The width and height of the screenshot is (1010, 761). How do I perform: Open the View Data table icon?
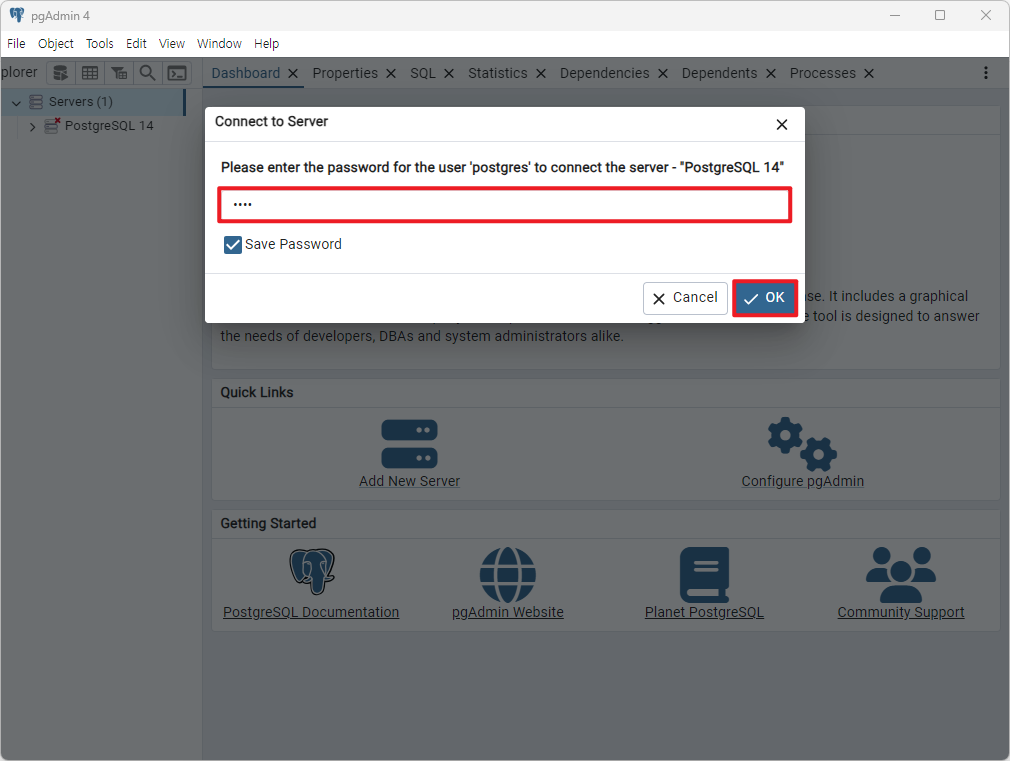click(x=90, y=73)
